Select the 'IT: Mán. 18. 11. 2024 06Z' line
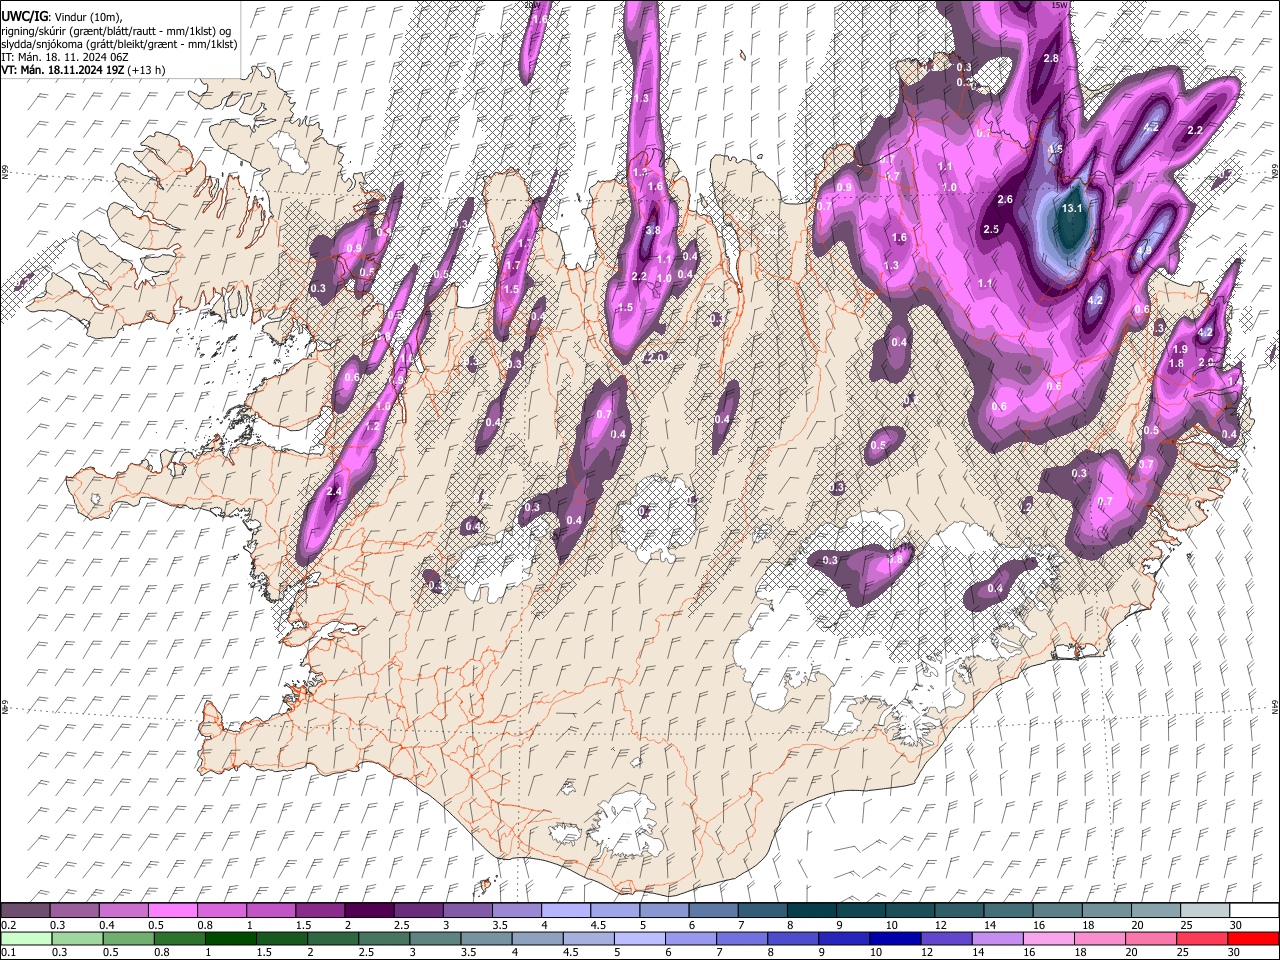The height and width of the screenshot is (960, 1280). pyautogui.click(x=64, y=57)
